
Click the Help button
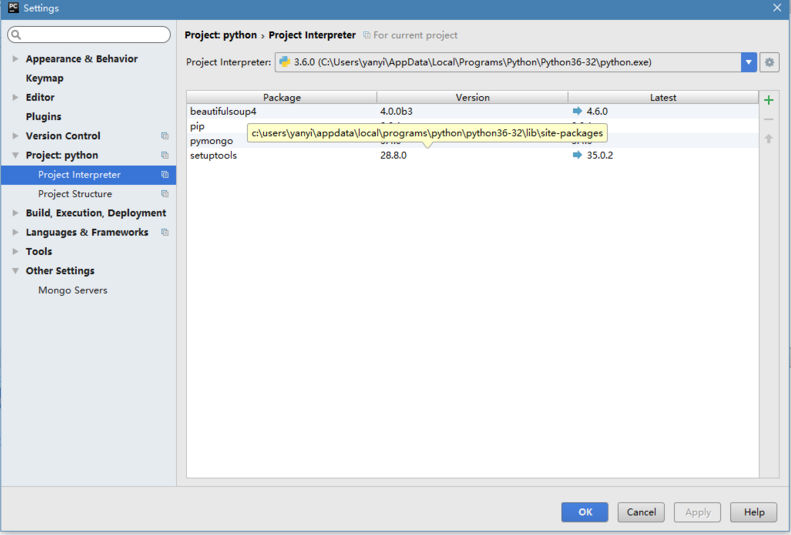[x=754, y=512]
